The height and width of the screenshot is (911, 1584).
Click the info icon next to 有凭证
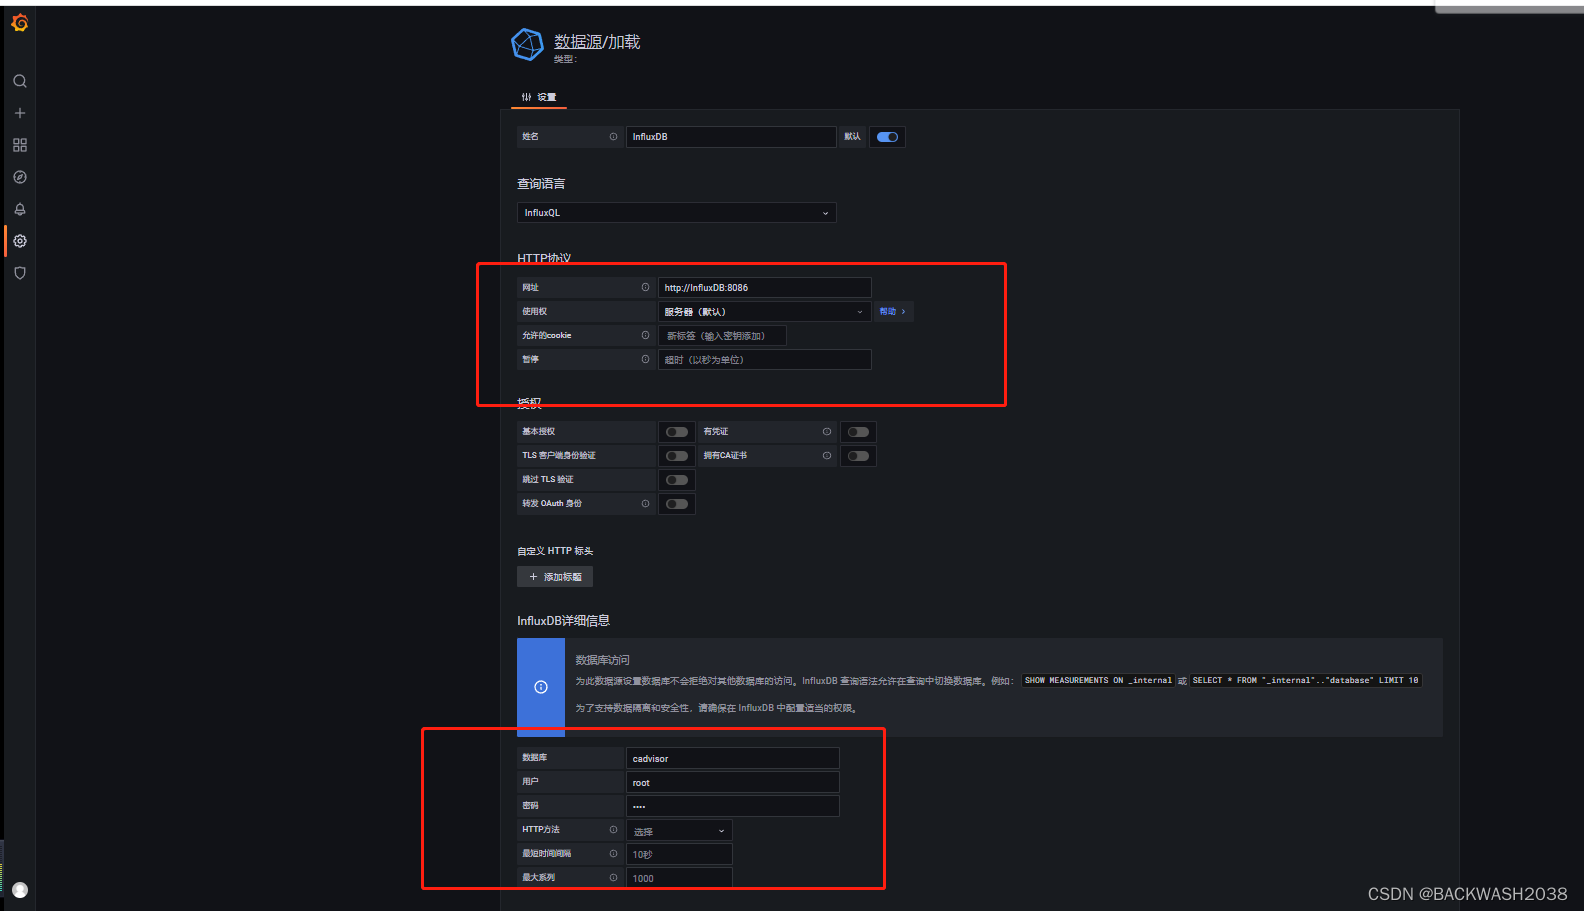[x=827, y=432]
